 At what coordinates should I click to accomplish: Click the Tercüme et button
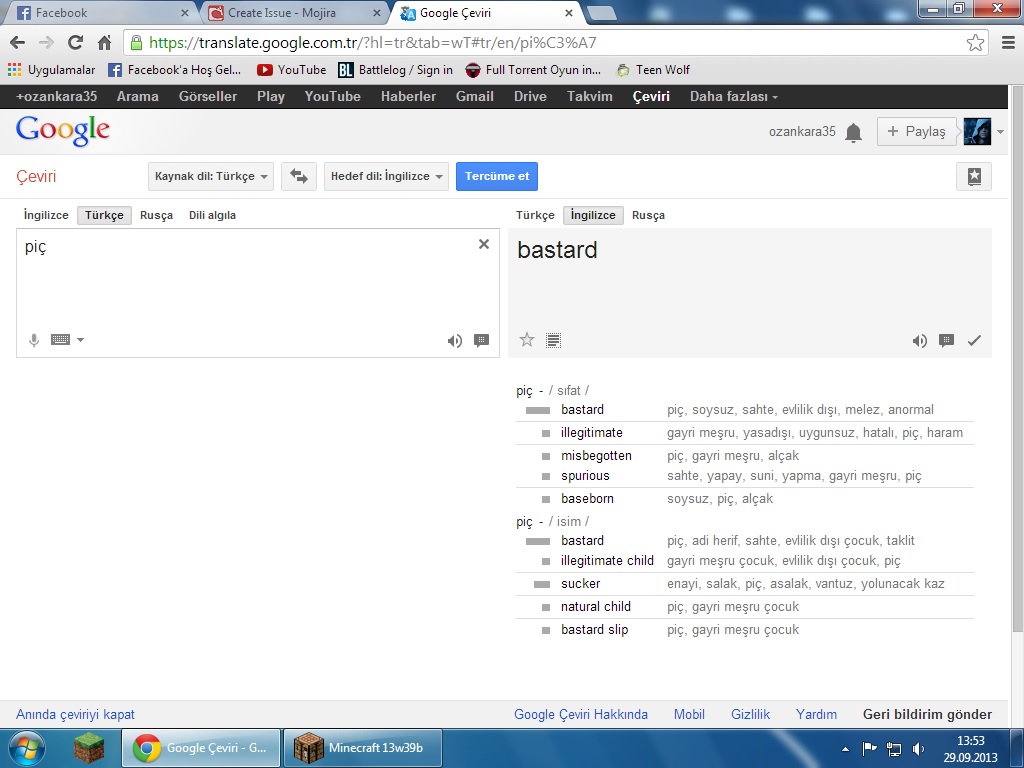pos(497,176)
